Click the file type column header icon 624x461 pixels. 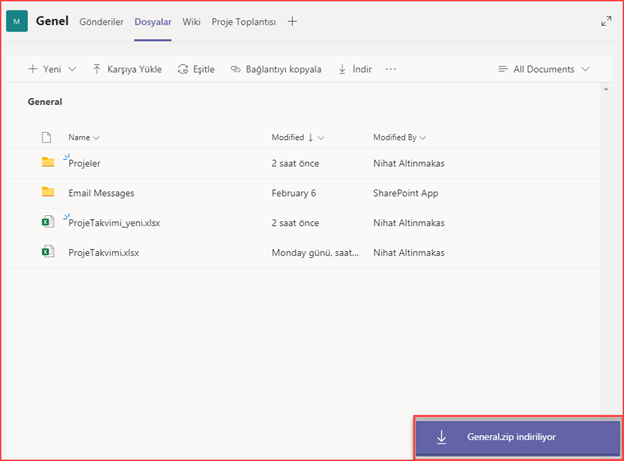pos(47,137)
